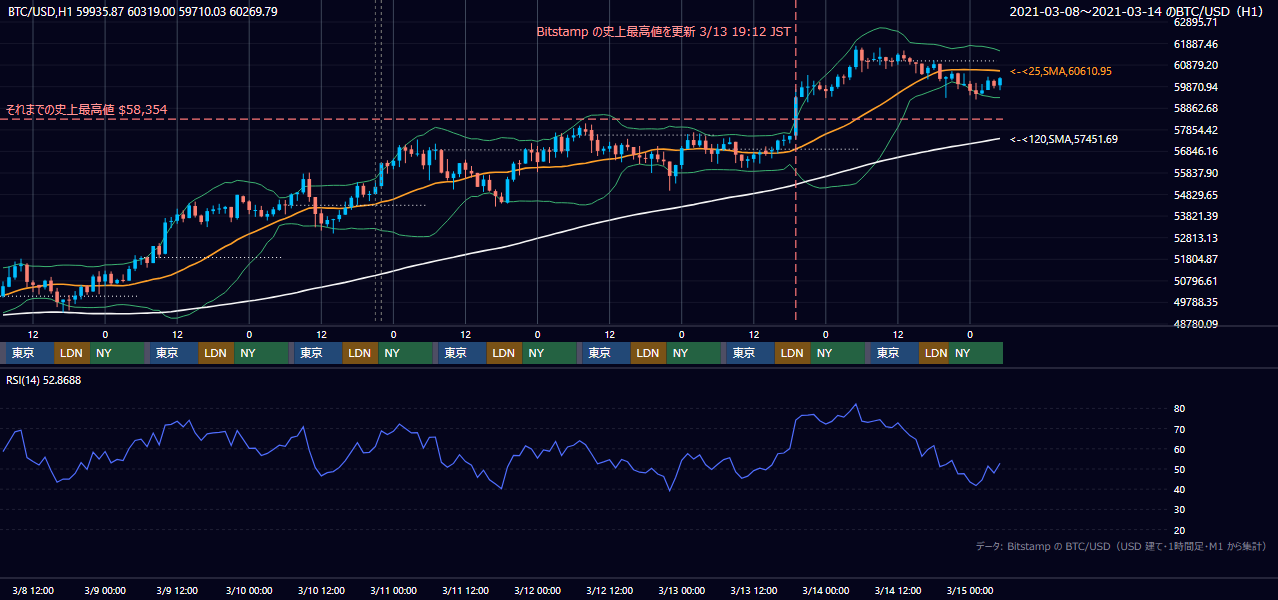1278x600 pixels.
Task: Click the 53821.39 price axis label
Action: point(1195,216)
